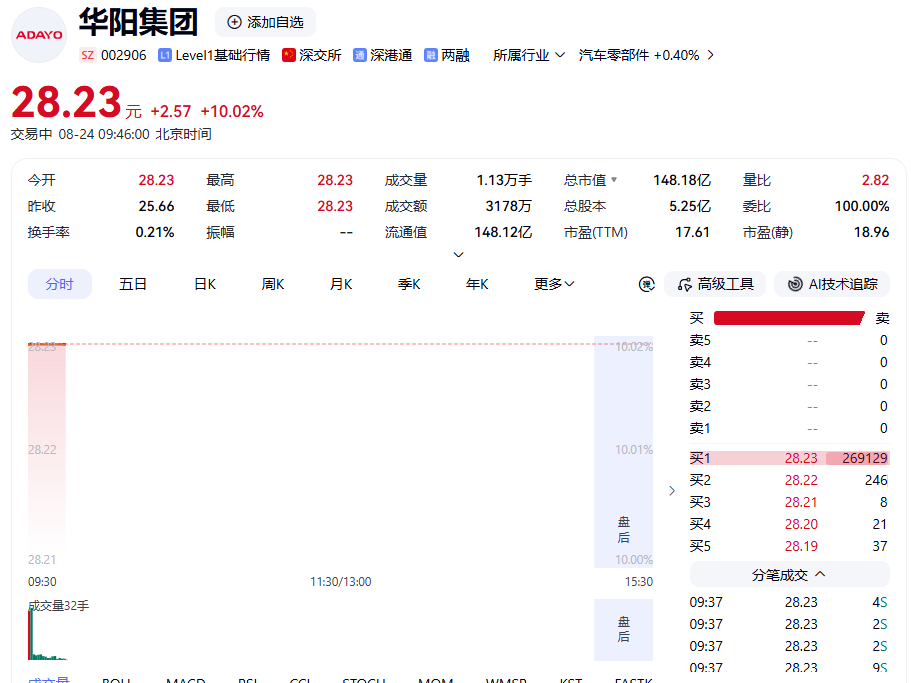Open the 更多 chart period dropdown
911x683 pixels.
(554, 284)
